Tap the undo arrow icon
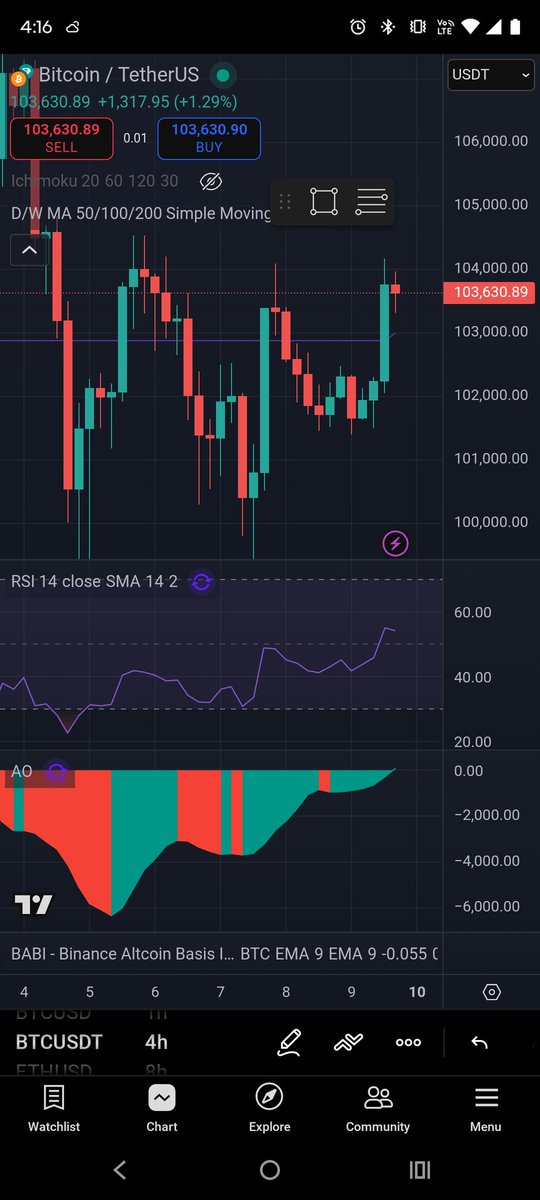Image resolution: width=540 pixels, height=1200 pixels. coord(479,1042)
